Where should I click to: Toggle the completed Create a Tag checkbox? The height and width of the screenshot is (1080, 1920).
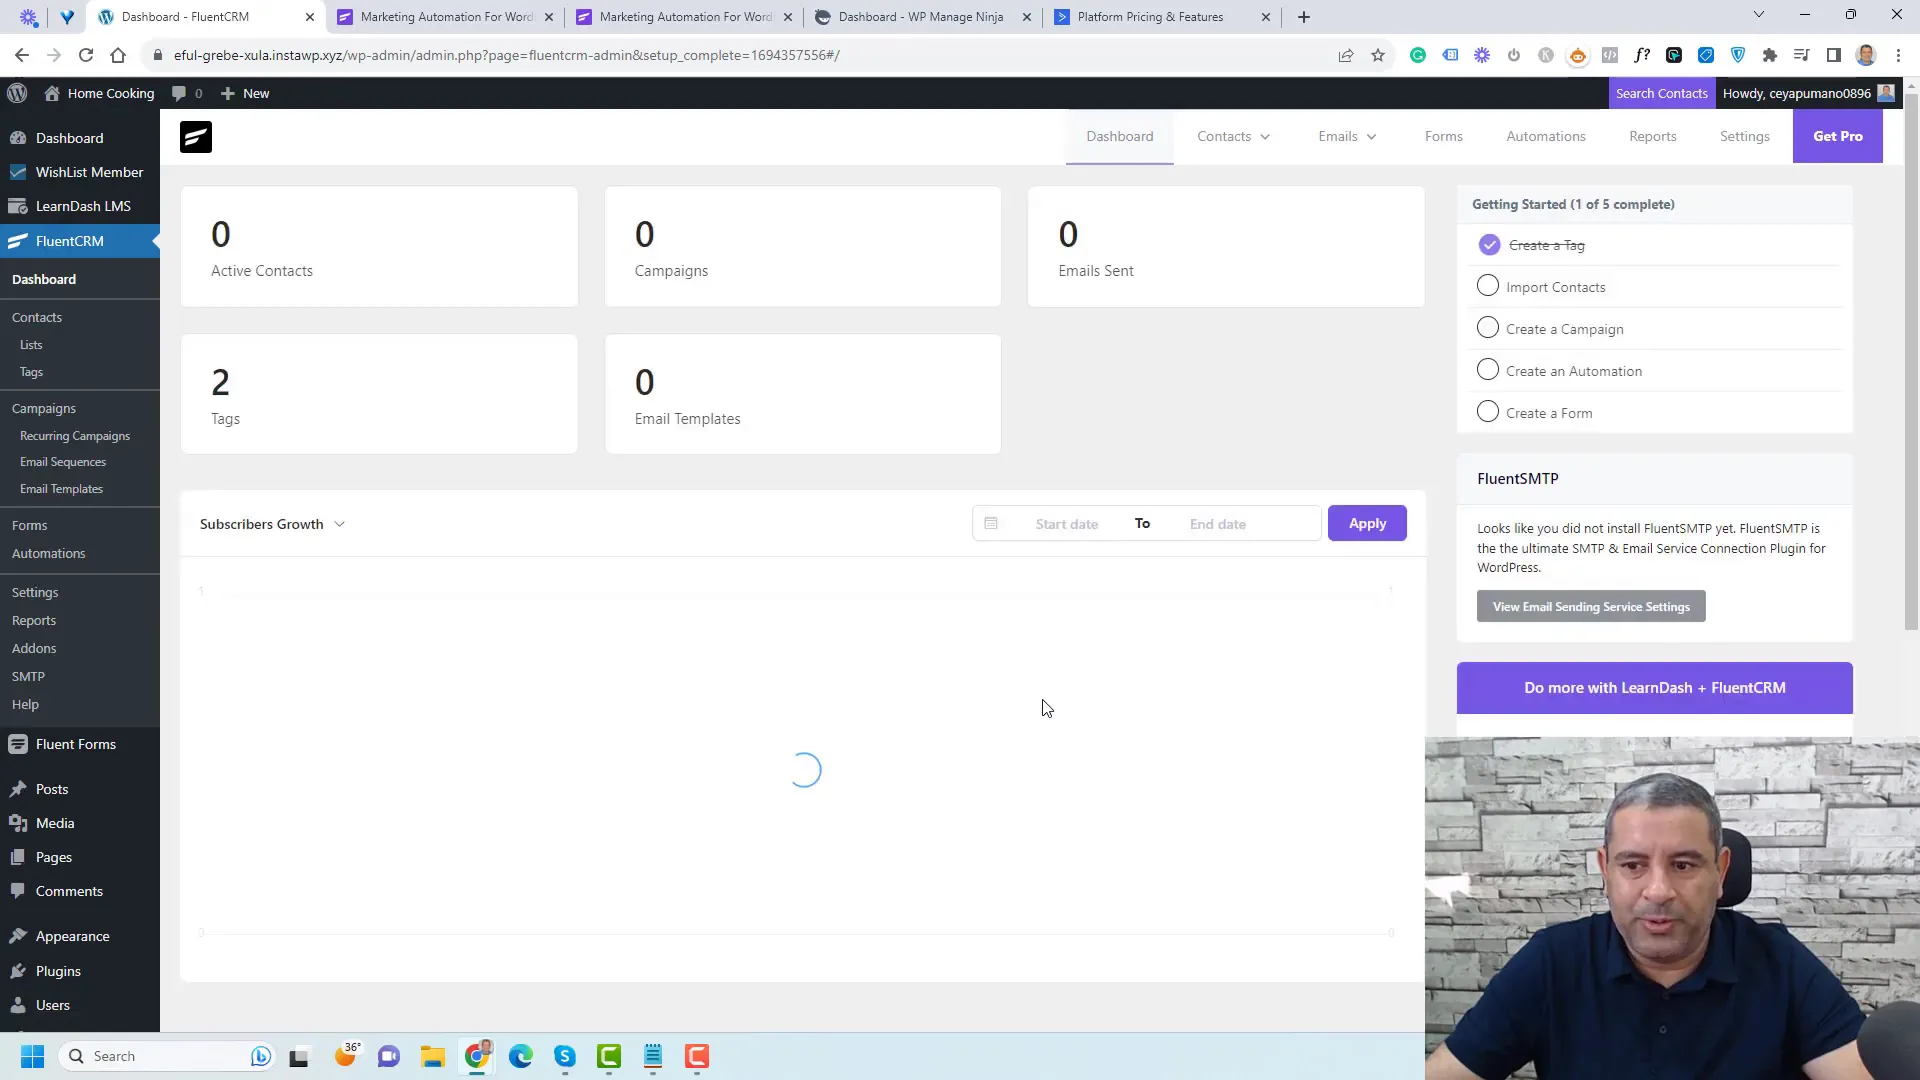(1489, 245)
